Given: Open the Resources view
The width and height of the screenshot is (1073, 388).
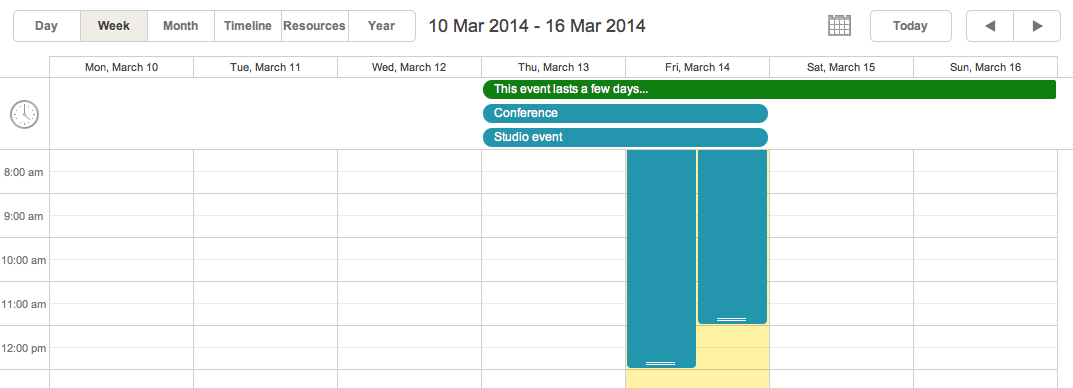Looking at the screenshot, I should [x=314, y=26].
